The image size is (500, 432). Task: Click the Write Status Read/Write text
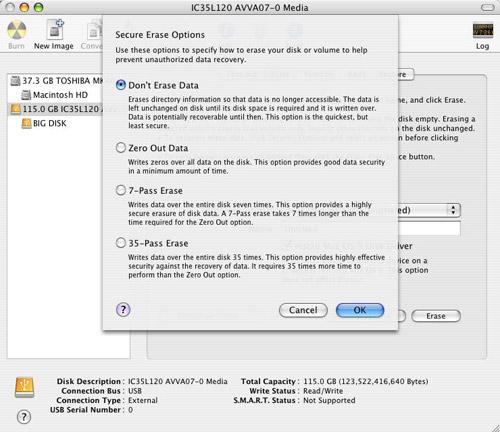click(x=323, y=391)
